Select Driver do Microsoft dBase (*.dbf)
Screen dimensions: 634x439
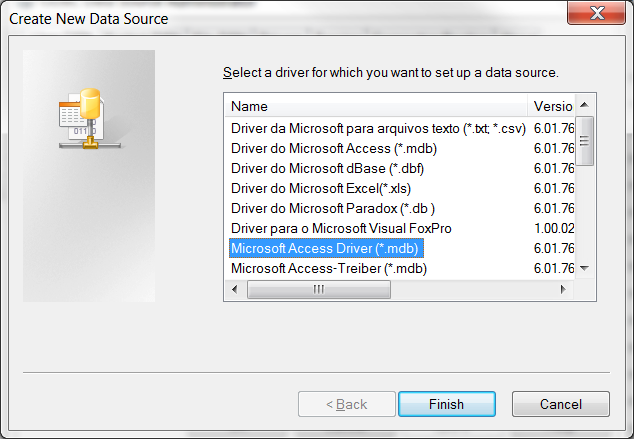coord(328,168)
